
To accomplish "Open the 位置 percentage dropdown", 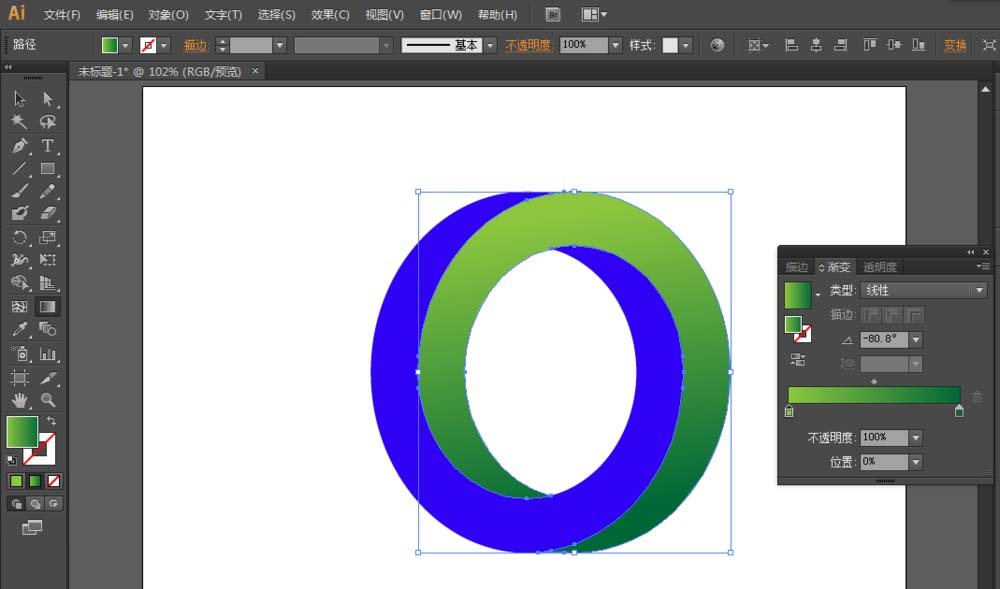I will point(916,462).
